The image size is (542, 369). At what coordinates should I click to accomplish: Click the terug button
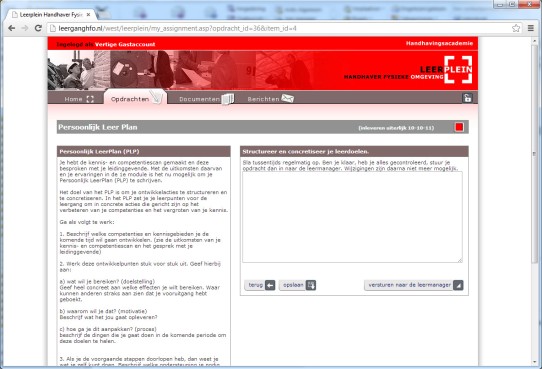click(x=260, y=285)
